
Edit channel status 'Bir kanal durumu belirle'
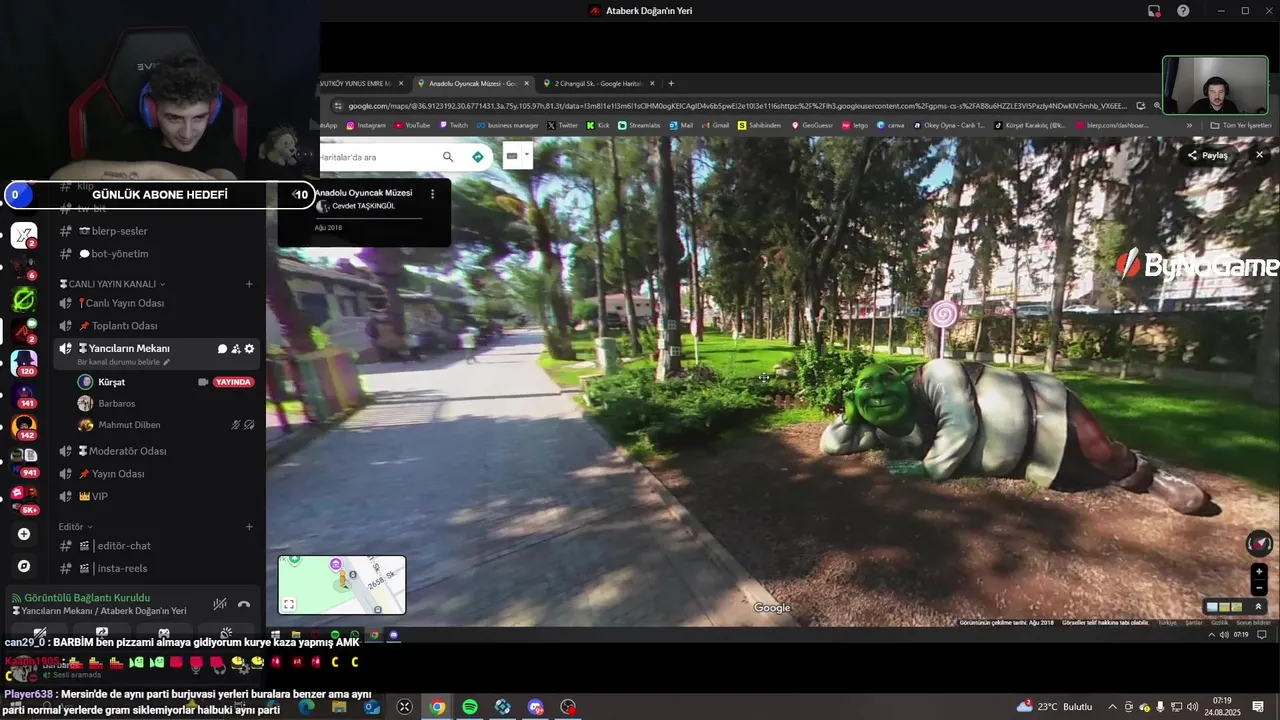[123, 362]
